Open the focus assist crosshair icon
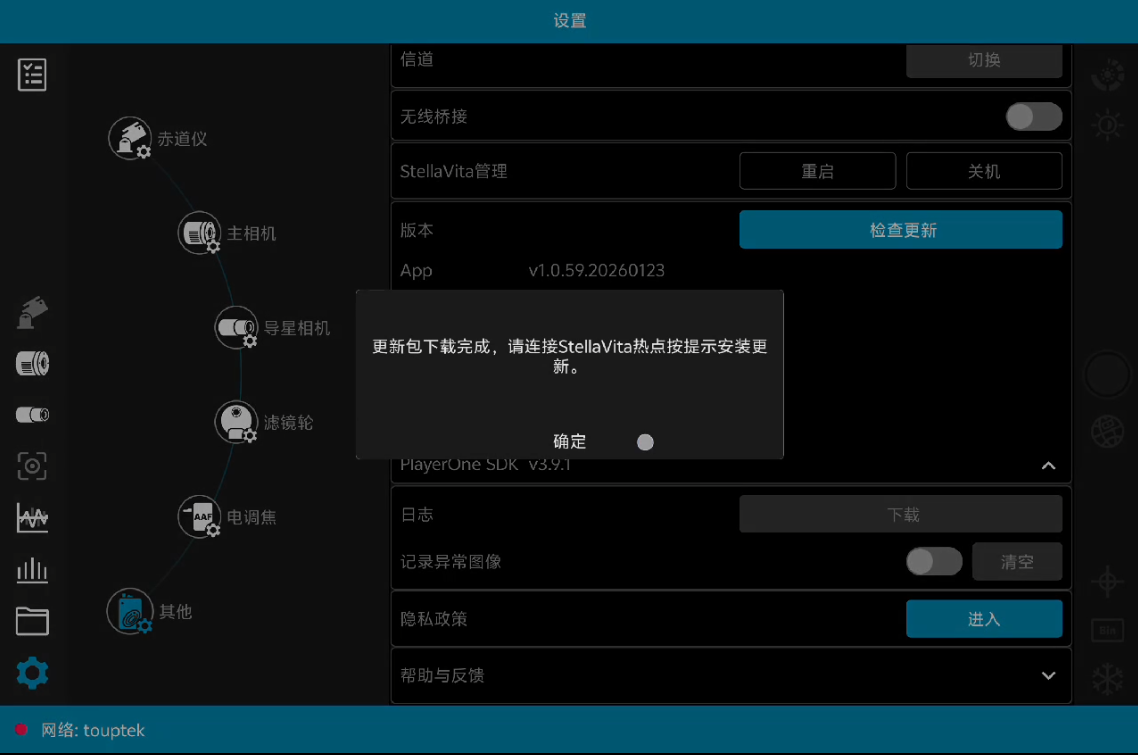This screenshot has width=1138, height=755. [x=31, y=466]
